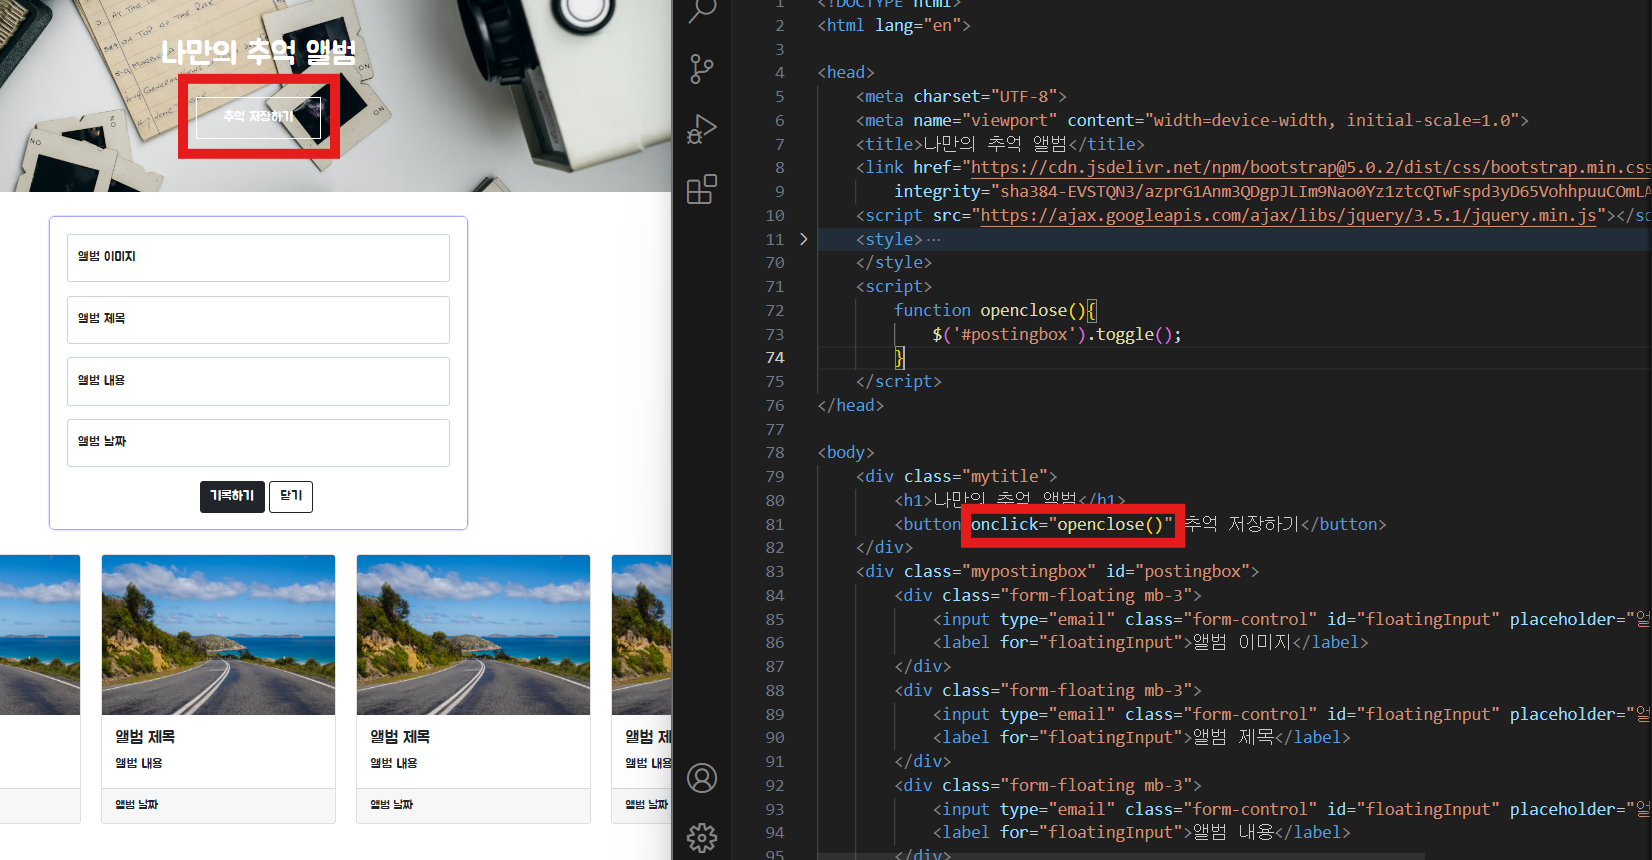
Task: Click the 추억 저장하기 button on the webpage
Action: click(x=258, y=117)
